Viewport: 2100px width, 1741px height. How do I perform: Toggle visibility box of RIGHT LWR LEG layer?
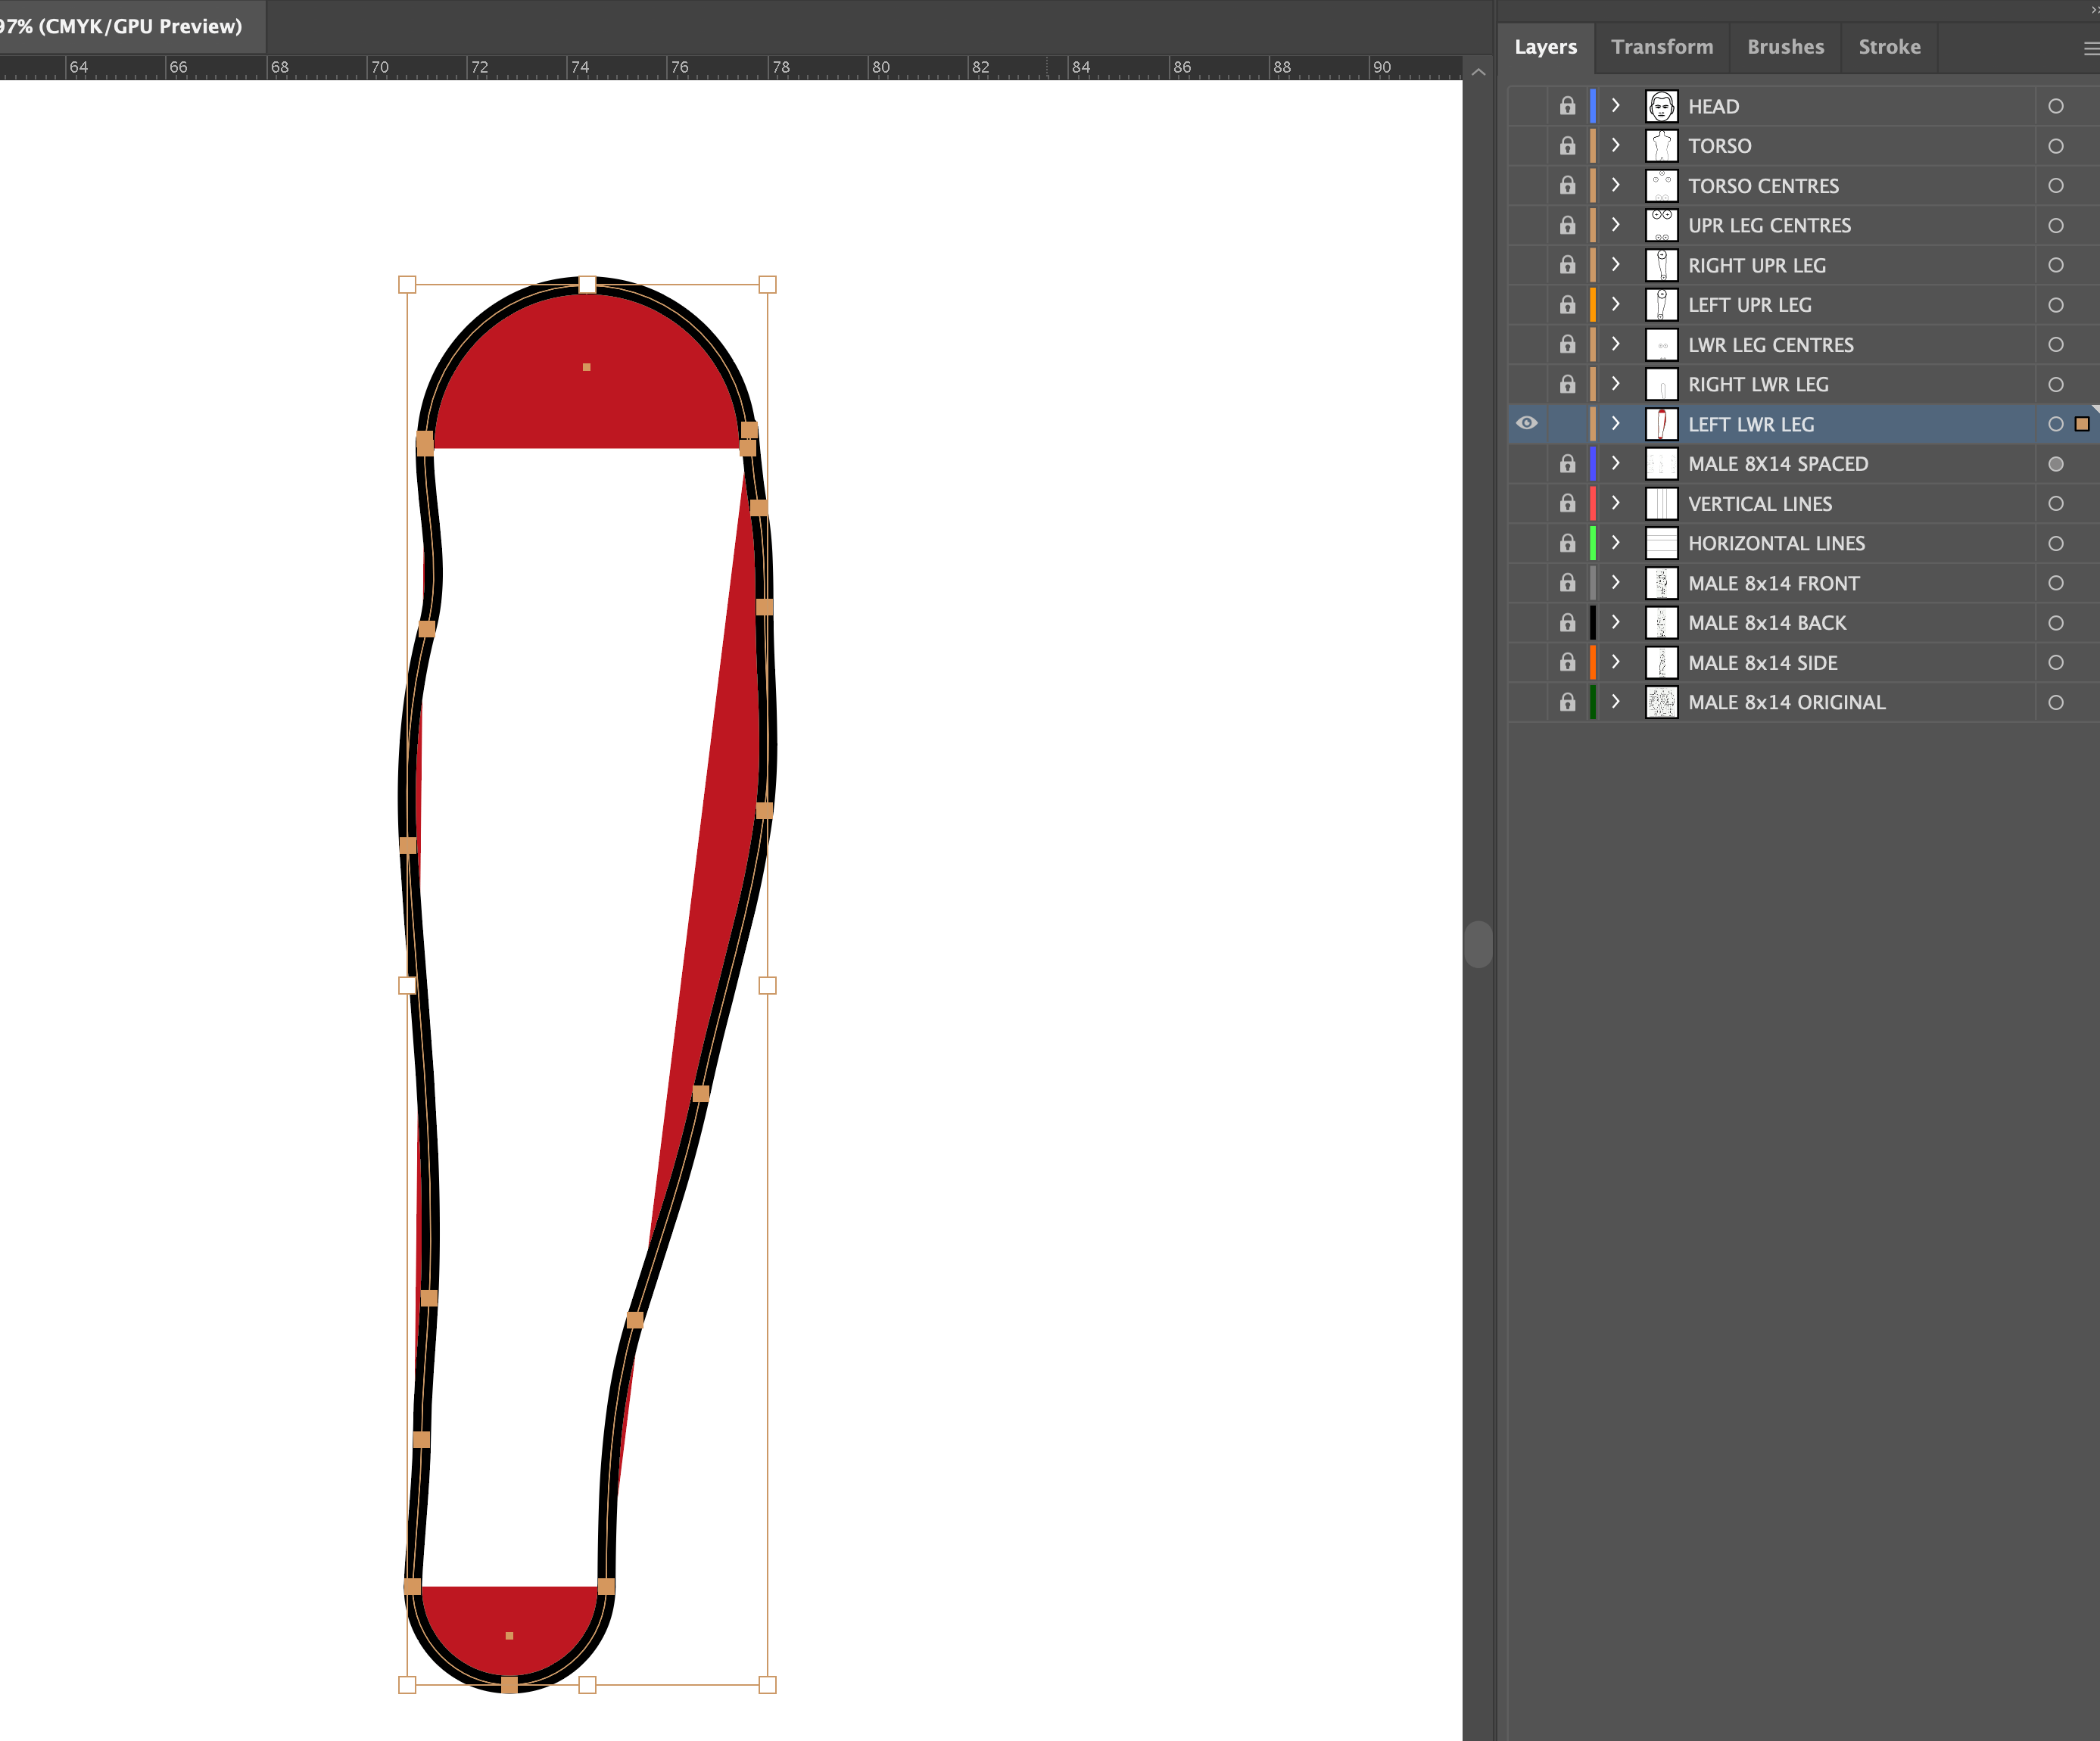[x=1526, y=385]
